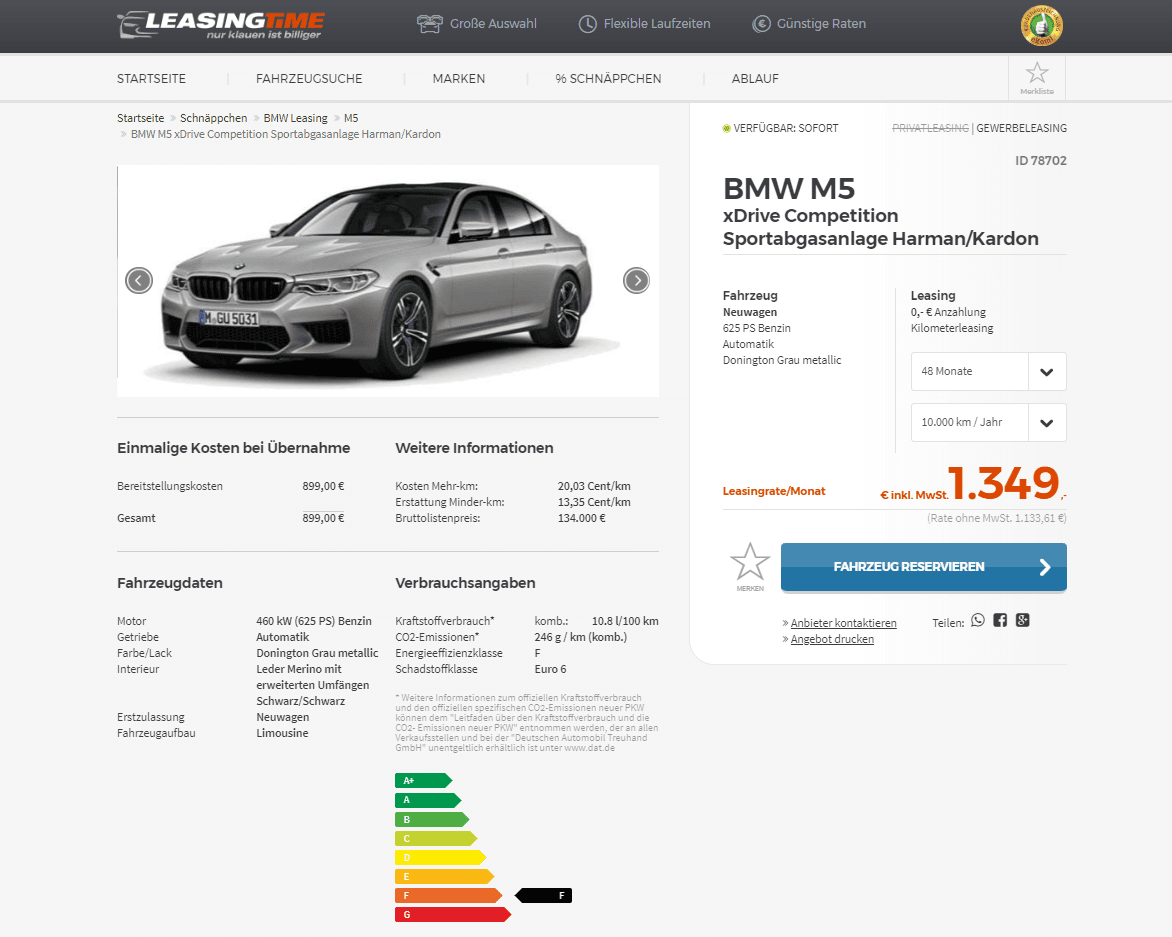Open the 48 Monate duration dropdown
The width and height of the screenshot is (1172, 937).
pyautogui.click(x=988, y=371)
